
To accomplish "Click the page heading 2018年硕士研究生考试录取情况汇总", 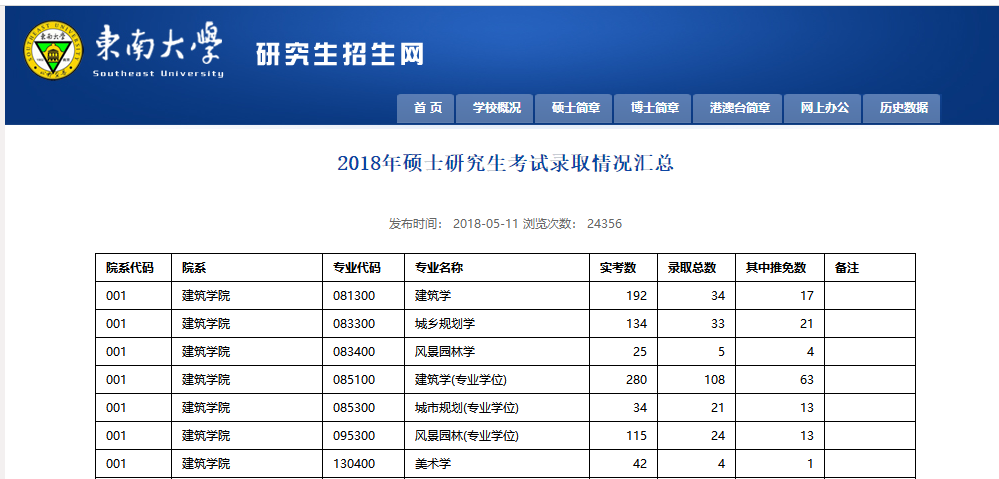I will pos(505,163).
